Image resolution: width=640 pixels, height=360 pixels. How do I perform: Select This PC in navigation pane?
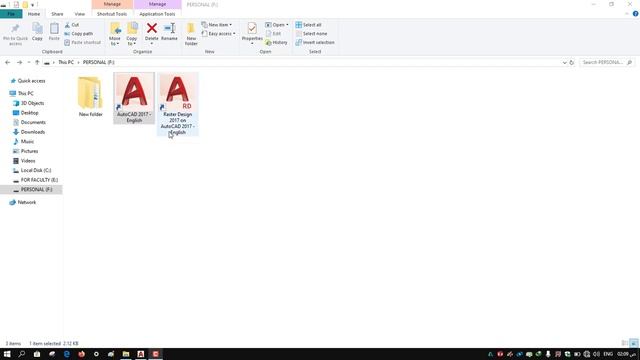pos(25,93)
